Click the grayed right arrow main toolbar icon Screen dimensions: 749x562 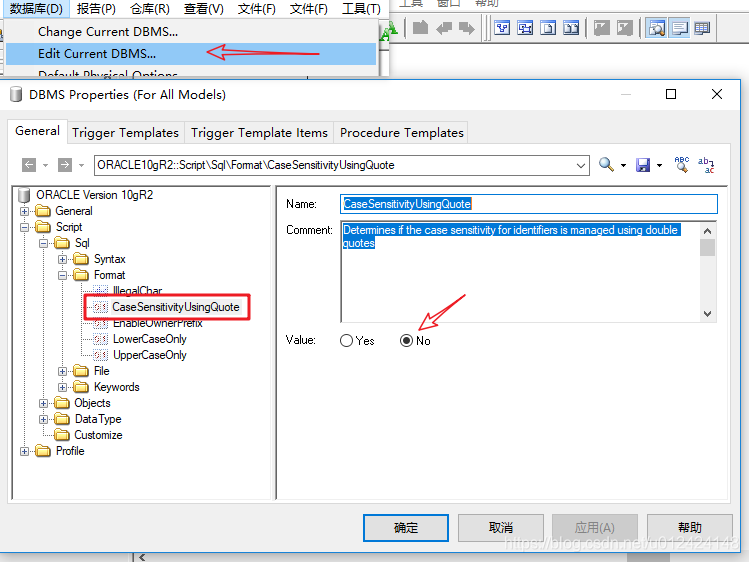tap(467, 28)
